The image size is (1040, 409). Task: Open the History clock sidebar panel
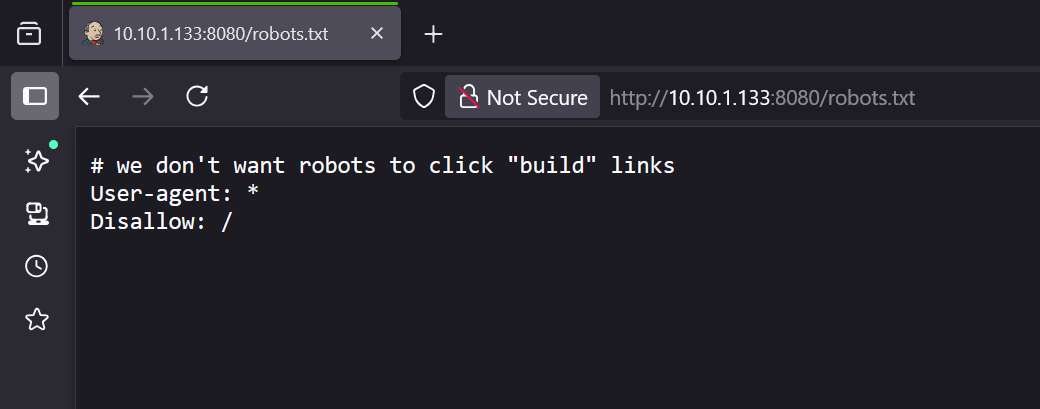pyautogui.click(x=37, y=266)
